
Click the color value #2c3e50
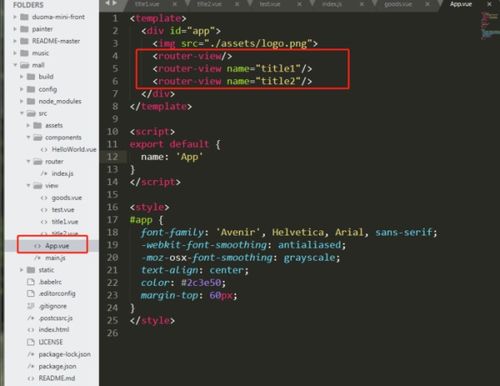pyautogui.click(x=201, y=283)
